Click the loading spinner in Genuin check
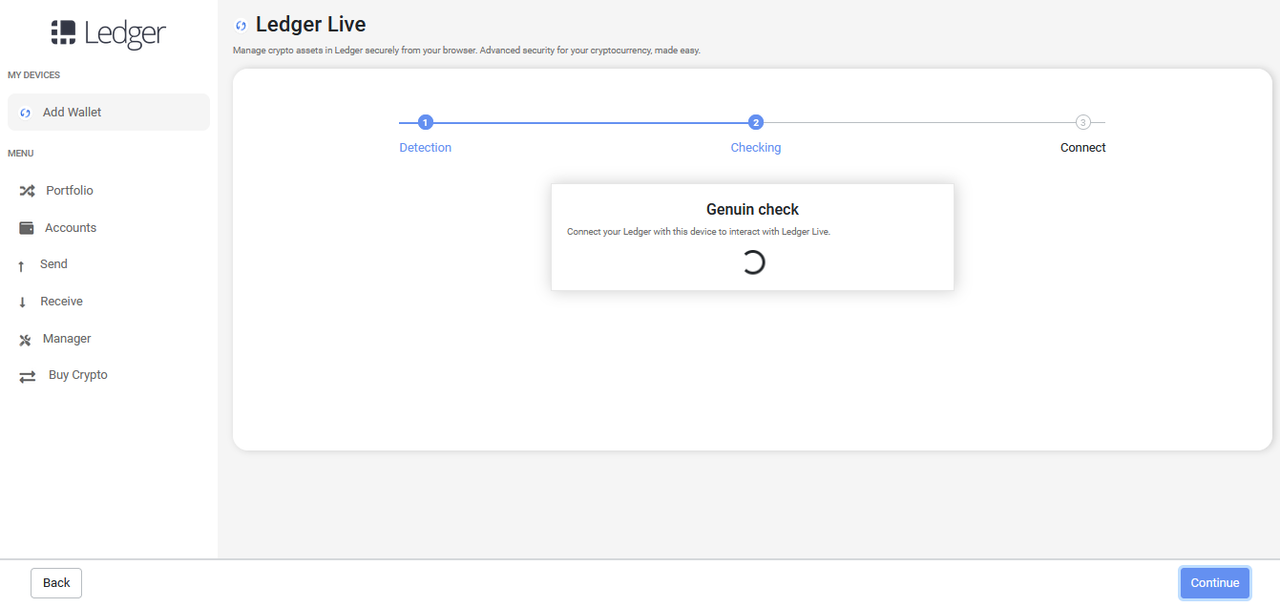The width and height of the screenshot is (1280, 606). (753, 262)
